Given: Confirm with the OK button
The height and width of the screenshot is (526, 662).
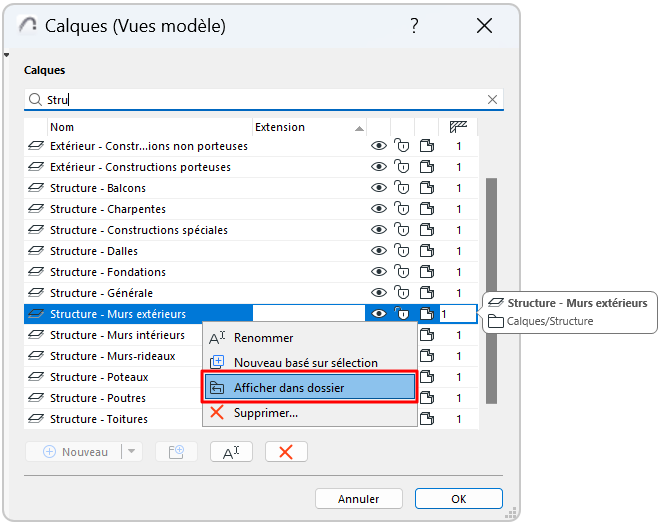Looking at the screenshot, I should pos(459,499).
